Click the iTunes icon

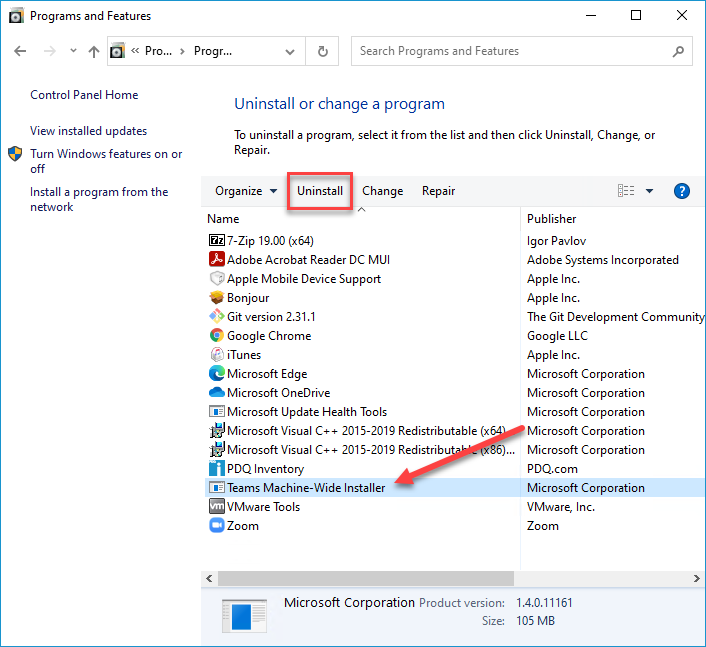pyautogui.click(x=217, y=354)
